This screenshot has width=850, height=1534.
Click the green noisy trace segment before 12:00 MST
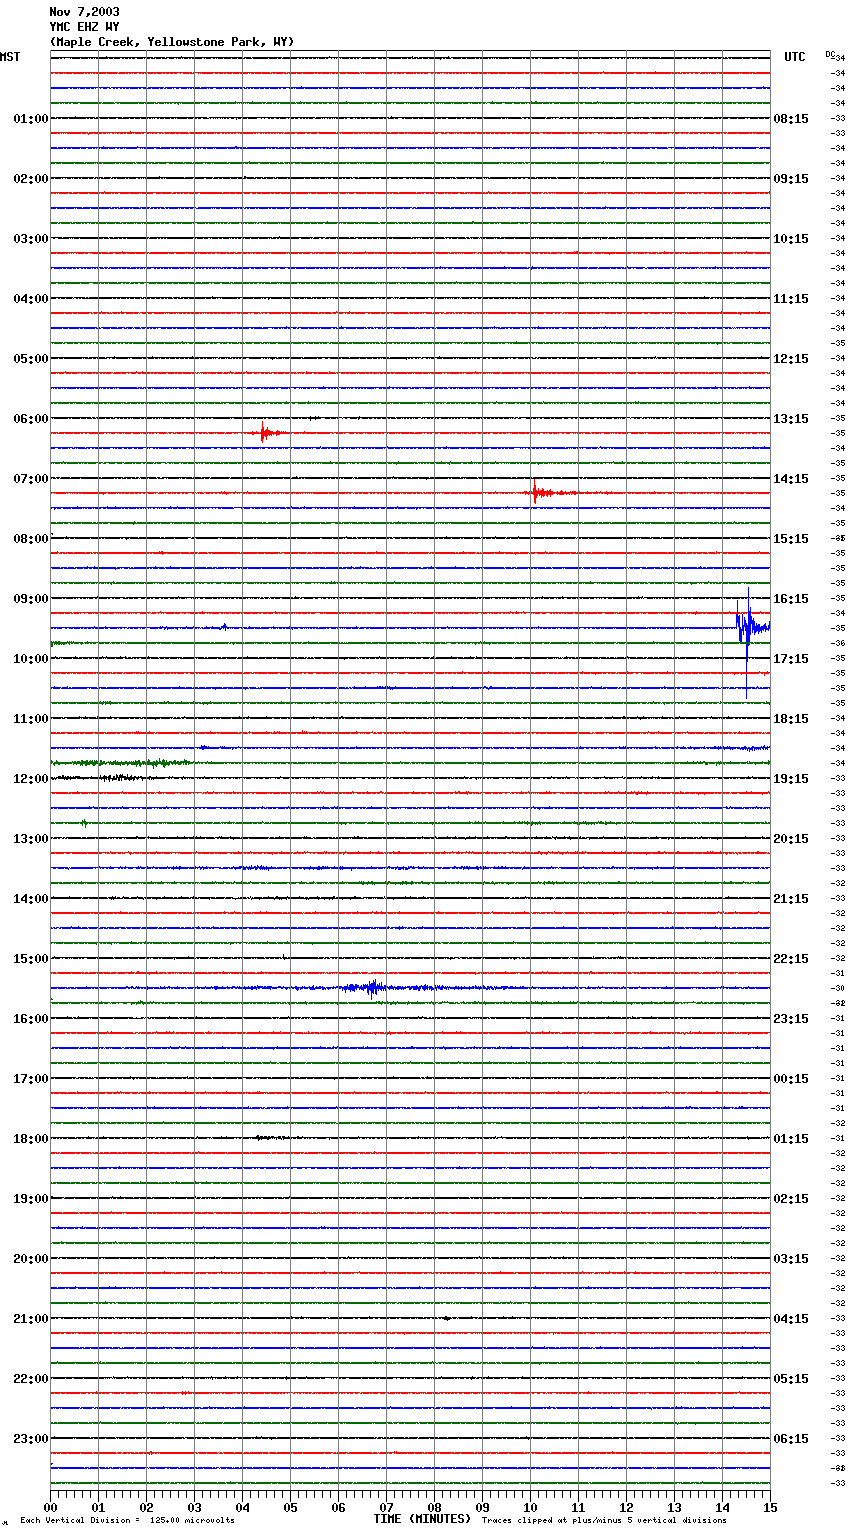point(120,763)
